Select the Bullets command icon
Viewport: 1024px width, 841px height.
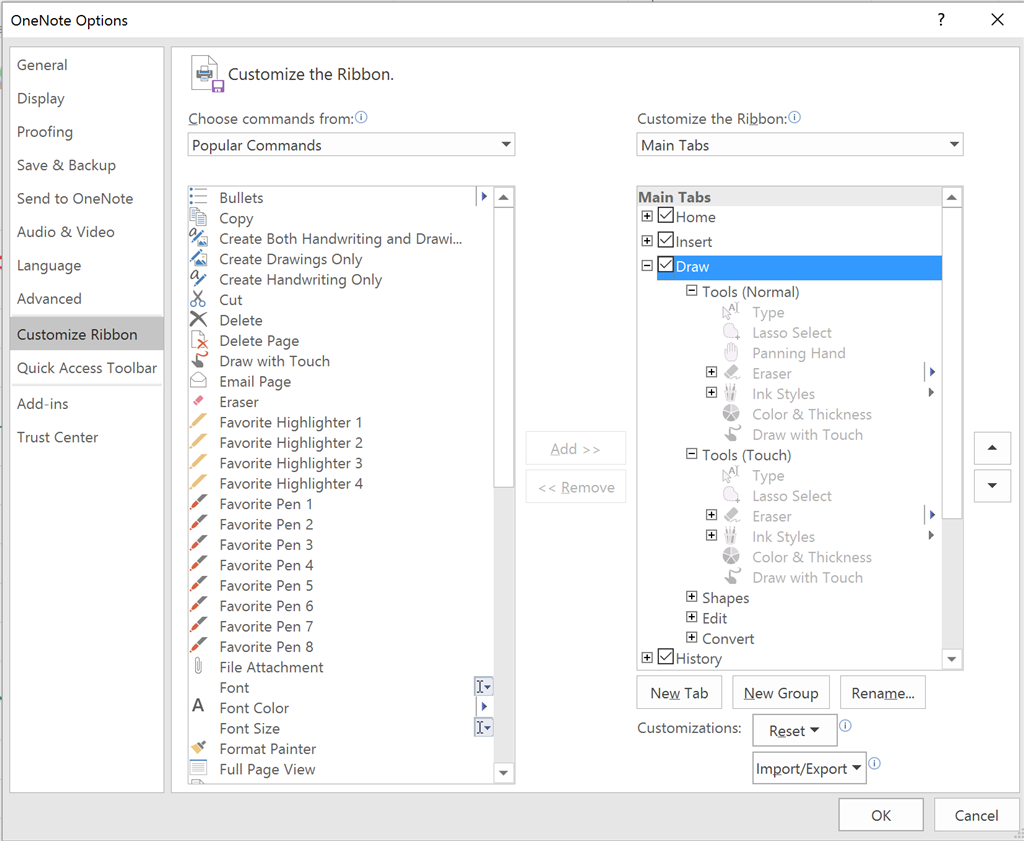[x=199, y=197]
